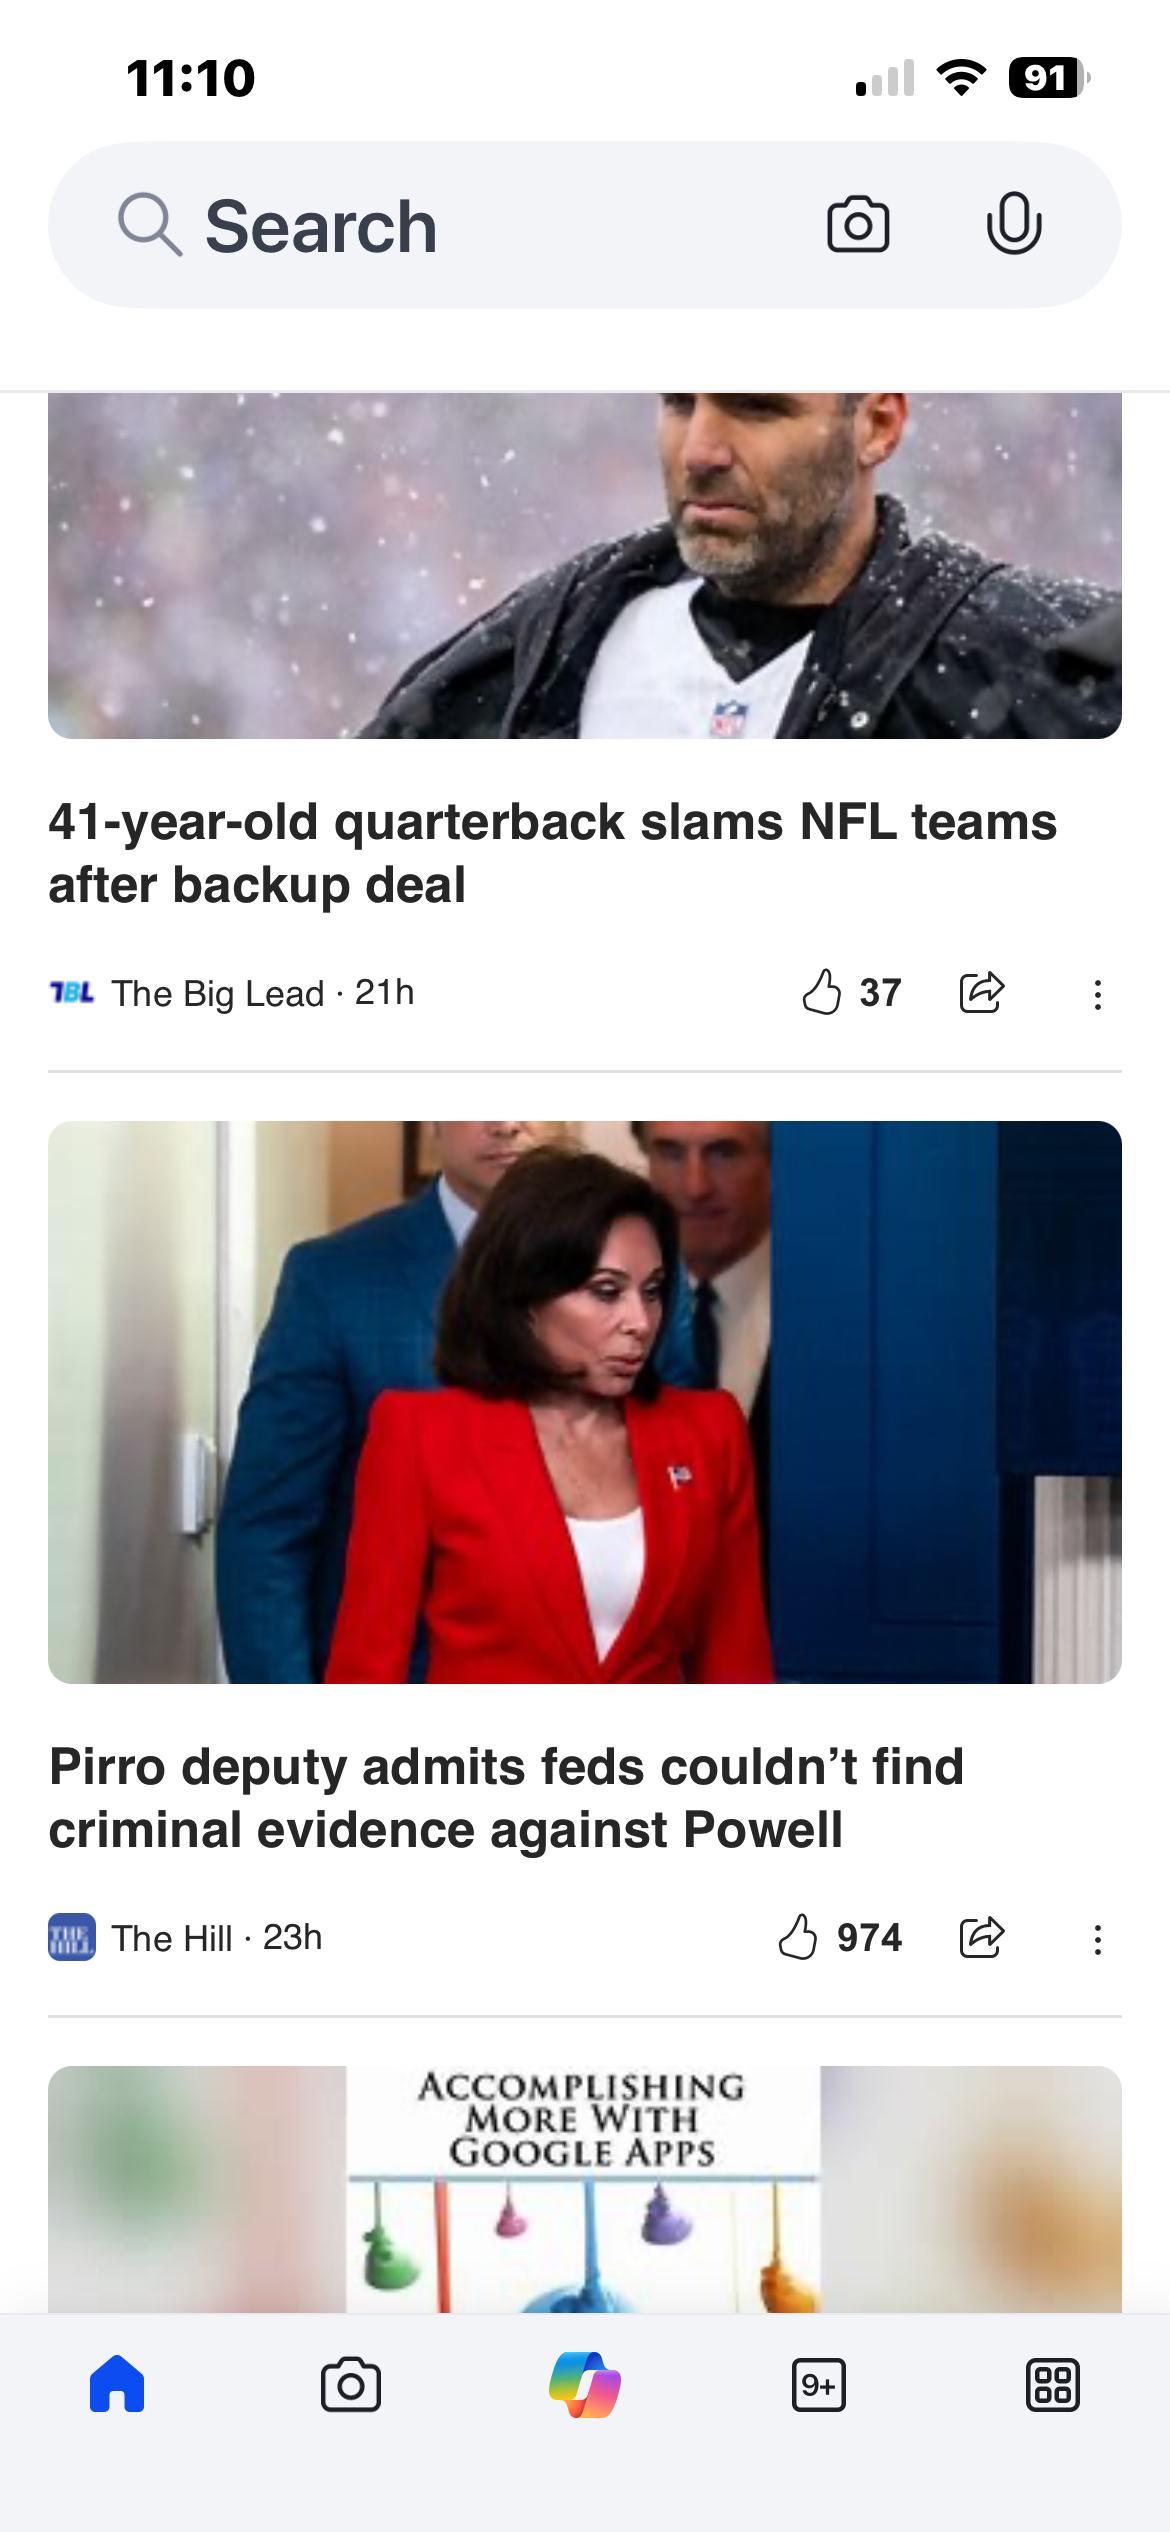The image size is (1170, 2532).
Task: Tap the camera icon in search bar
Action: coord(857,225)
